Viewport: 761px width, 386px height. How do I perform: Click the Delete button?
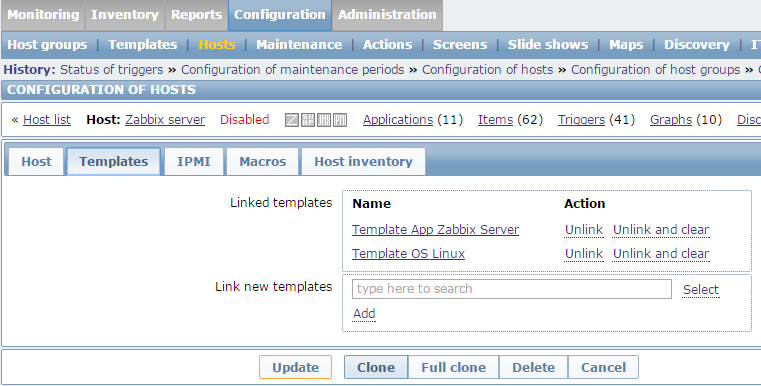[x=533, y=367]
